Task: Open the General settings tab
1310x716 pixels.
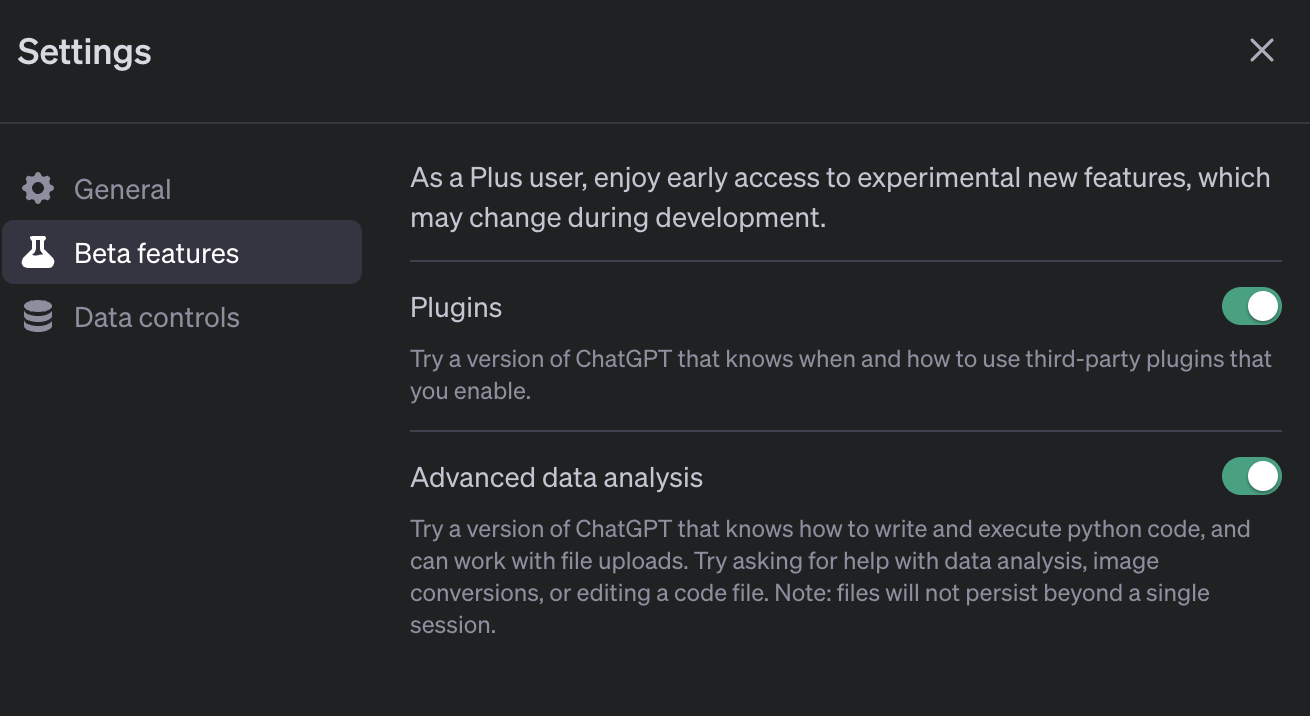Action: pos(122,189)
